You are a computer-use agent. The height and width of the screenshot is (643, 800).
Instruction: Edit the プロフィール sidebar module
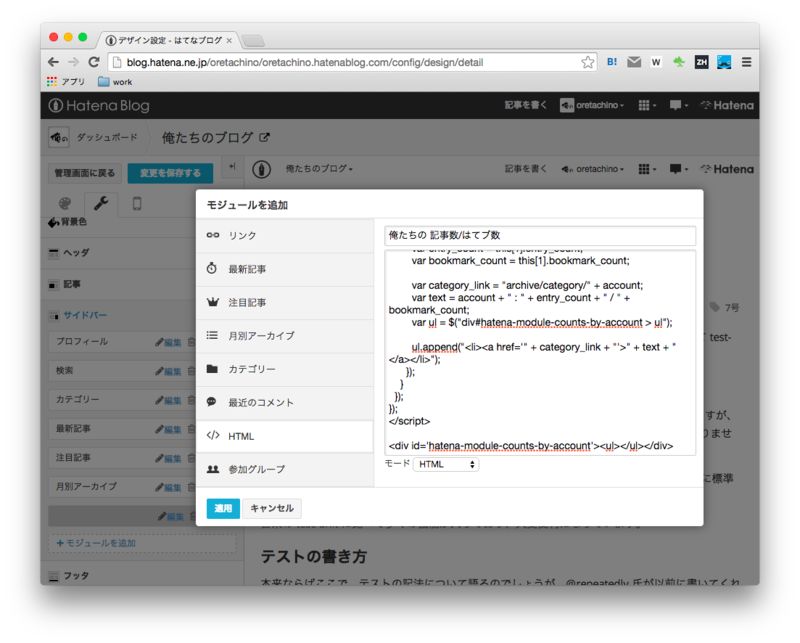(168, 342)
